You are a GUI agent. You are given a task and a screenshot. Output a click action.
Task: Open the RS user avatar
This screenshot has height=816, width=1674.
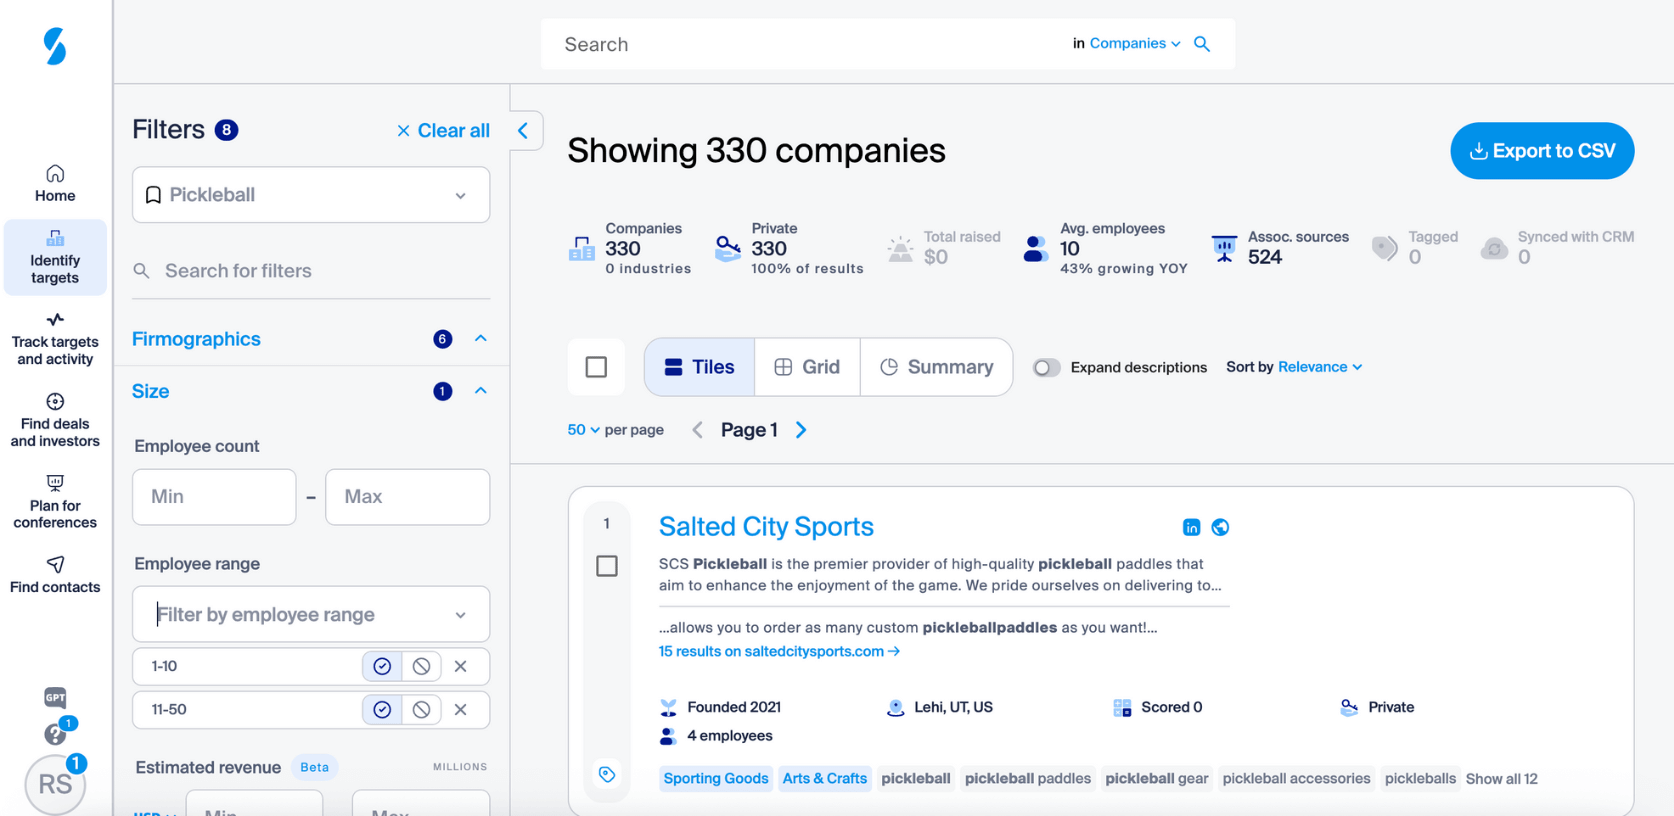point(55,784)
